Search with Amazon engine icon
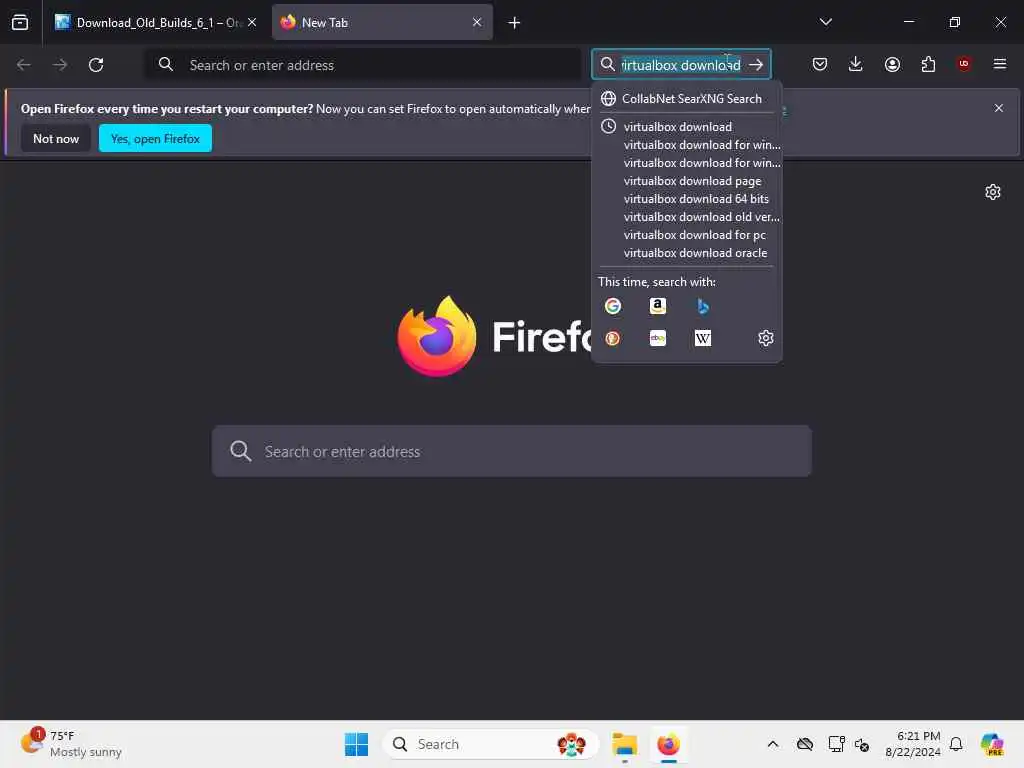1024x768 pixels. click(658, 306)
